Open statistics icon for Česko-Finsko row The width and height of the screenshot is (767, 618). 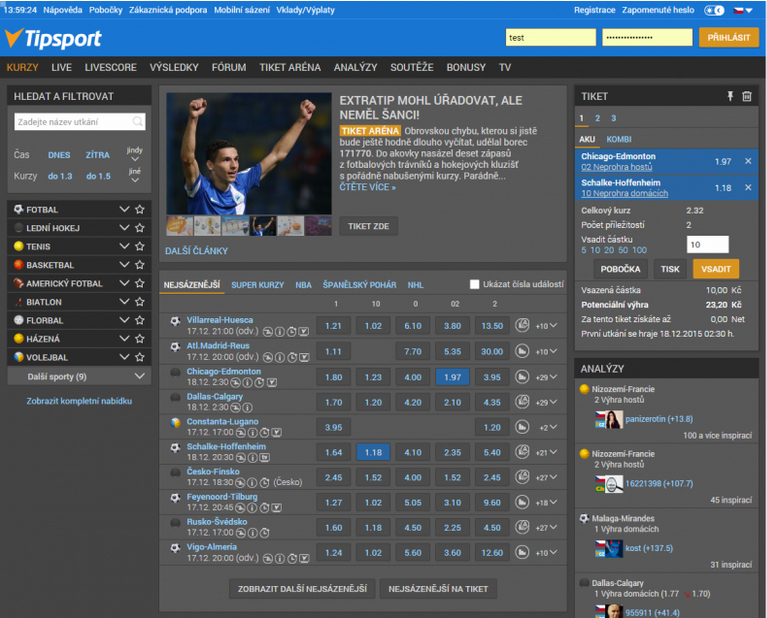click(522, 477)
